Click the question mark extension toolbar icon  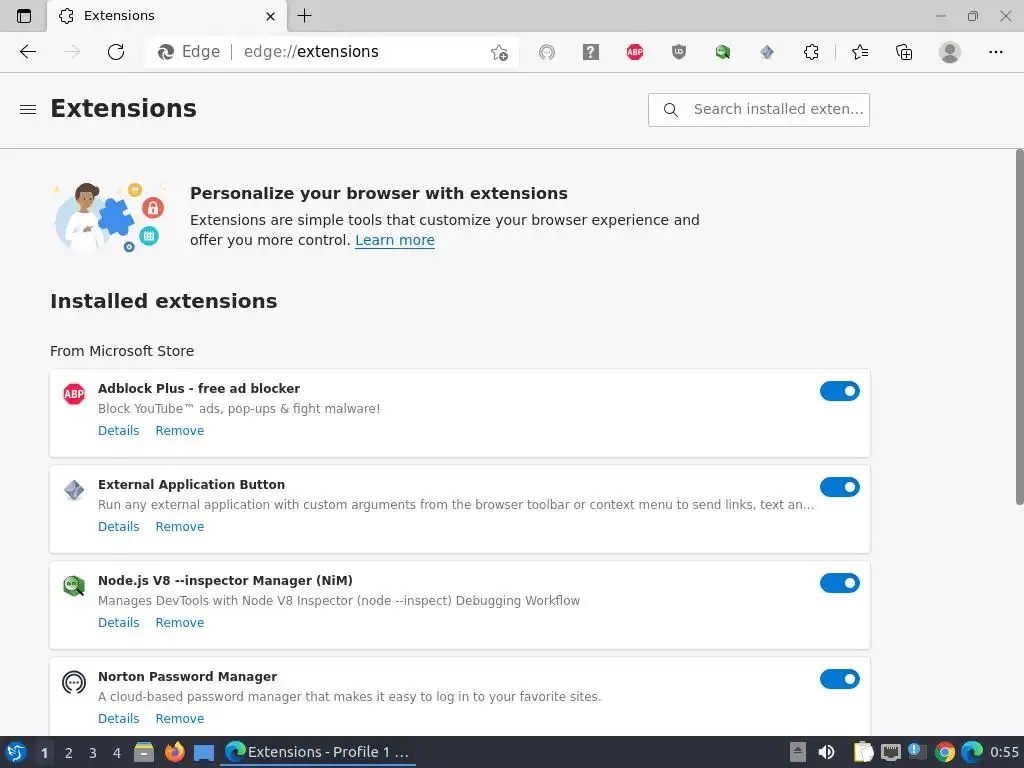pos(590,52)
